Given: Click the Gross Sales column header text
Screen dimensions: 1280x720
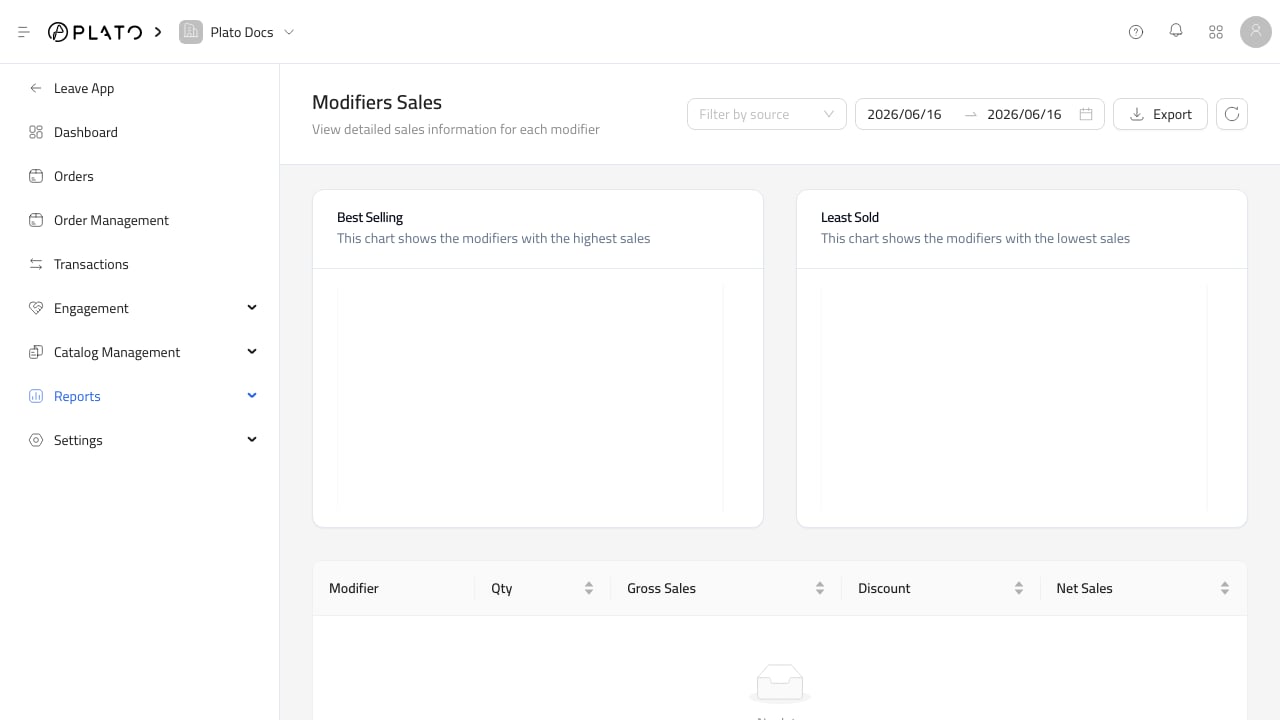Looking at the screenshot, I should point(661,588).
